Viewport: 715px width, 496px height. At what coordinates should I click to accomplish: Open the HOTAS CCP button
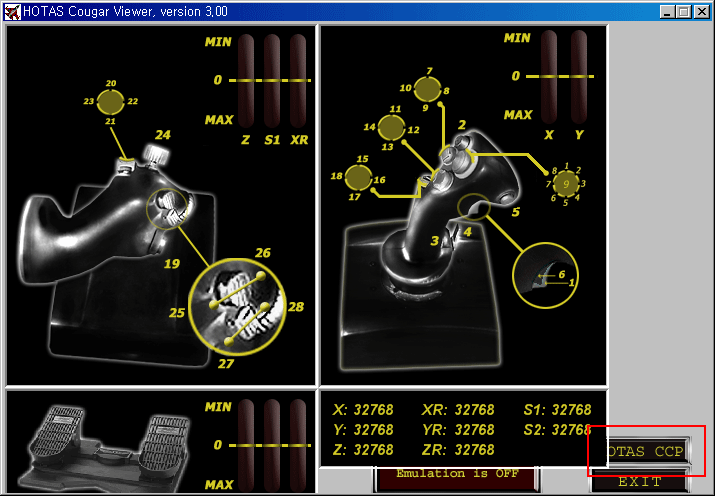647,451
